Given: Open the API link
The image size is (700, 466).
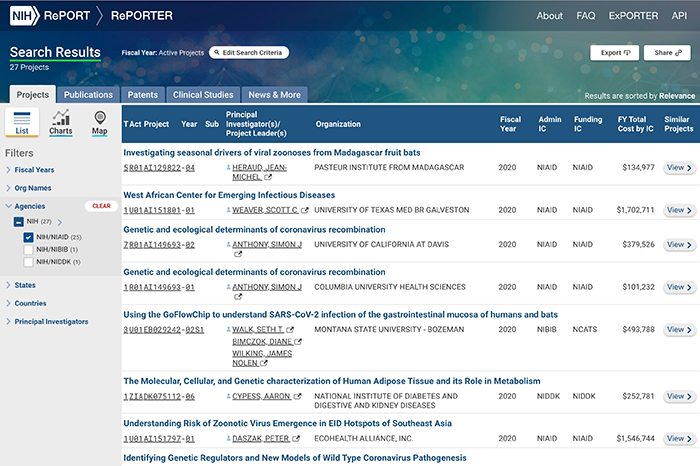Looking at the screenshot, I should click(x=679, y=16).
